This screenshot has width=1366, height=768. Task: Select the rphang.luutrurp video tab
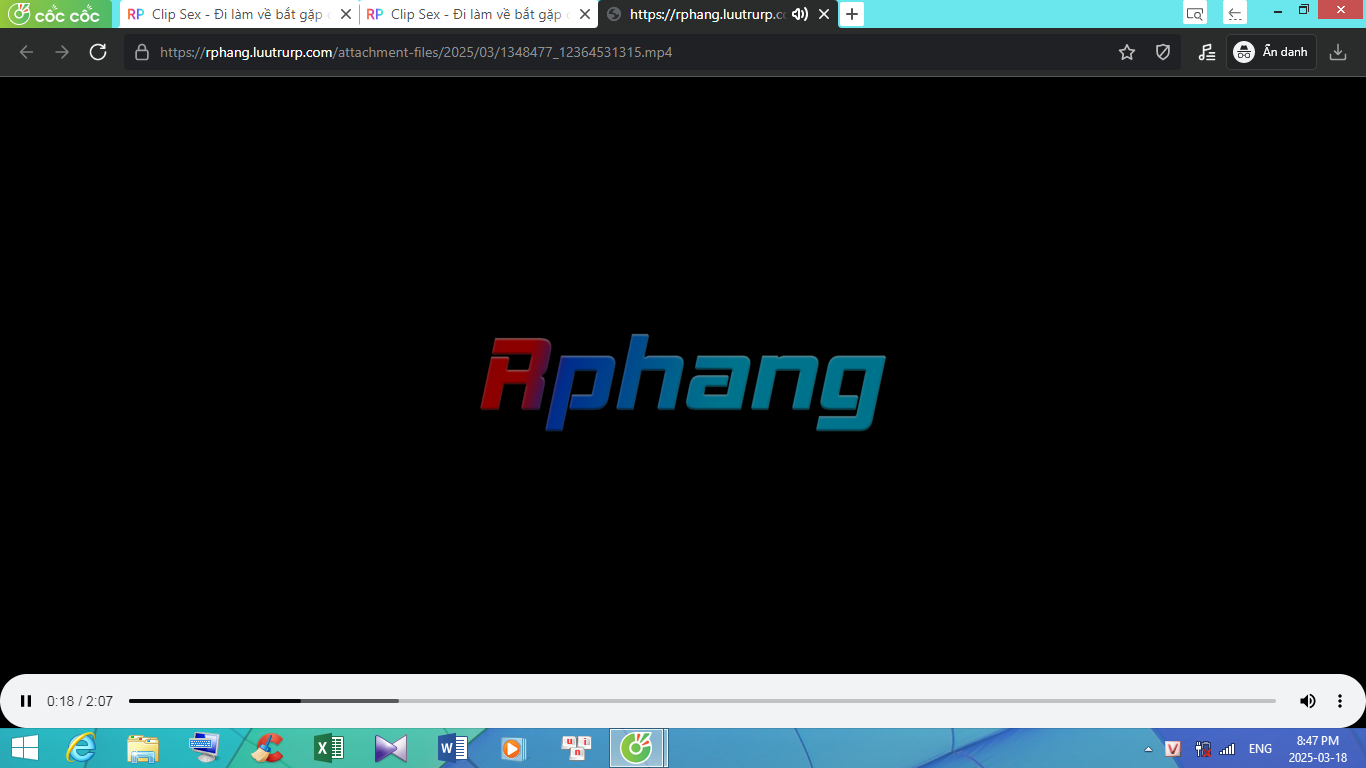717,14
